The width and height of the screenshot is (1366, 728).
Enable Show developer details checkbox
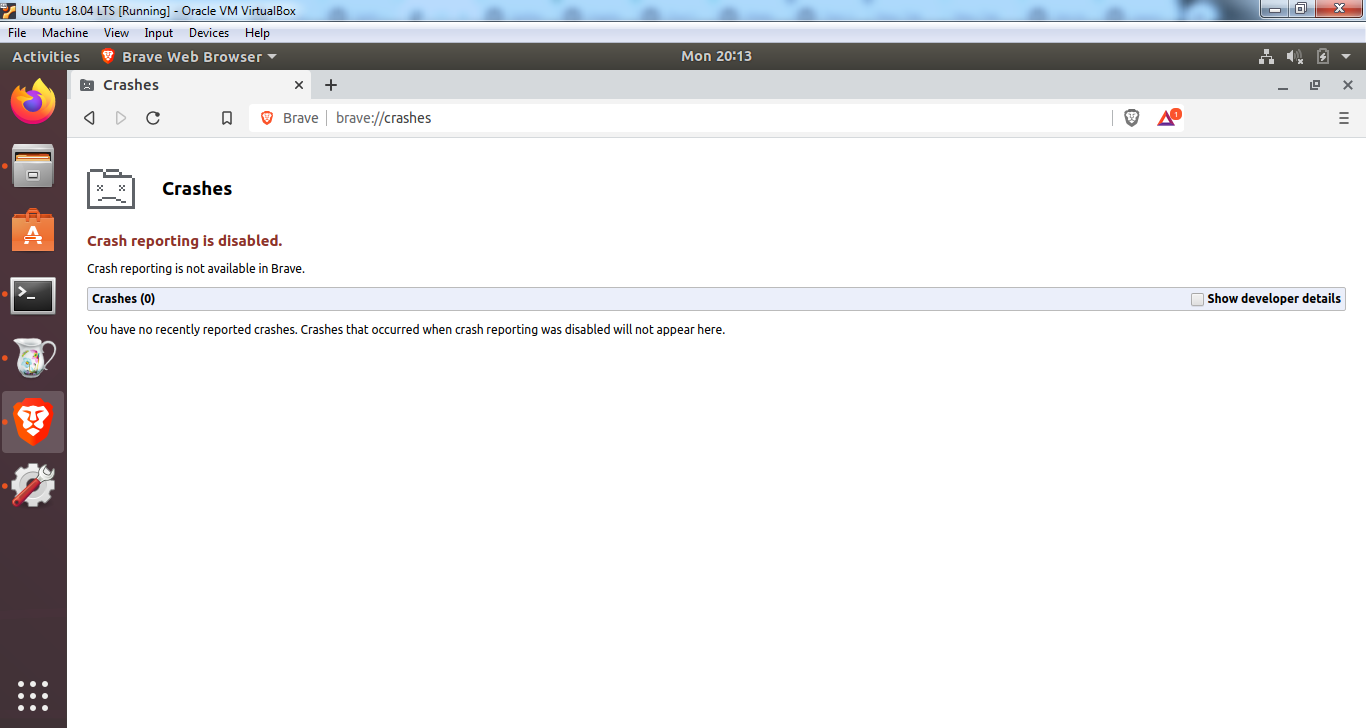point(1197,299)
